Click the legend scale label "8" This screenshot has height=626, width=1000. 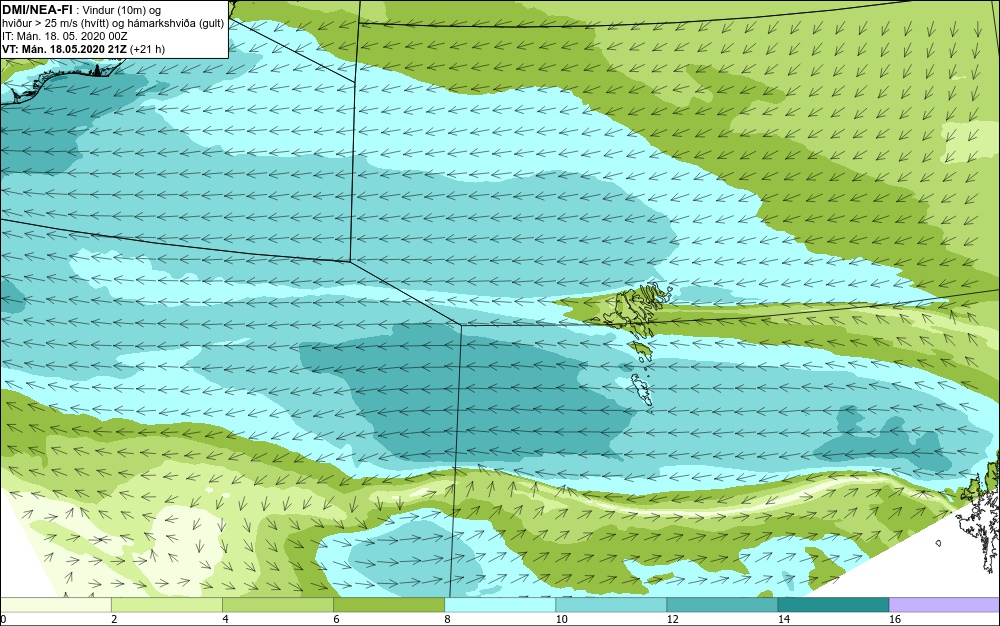[x=447, y=619]
